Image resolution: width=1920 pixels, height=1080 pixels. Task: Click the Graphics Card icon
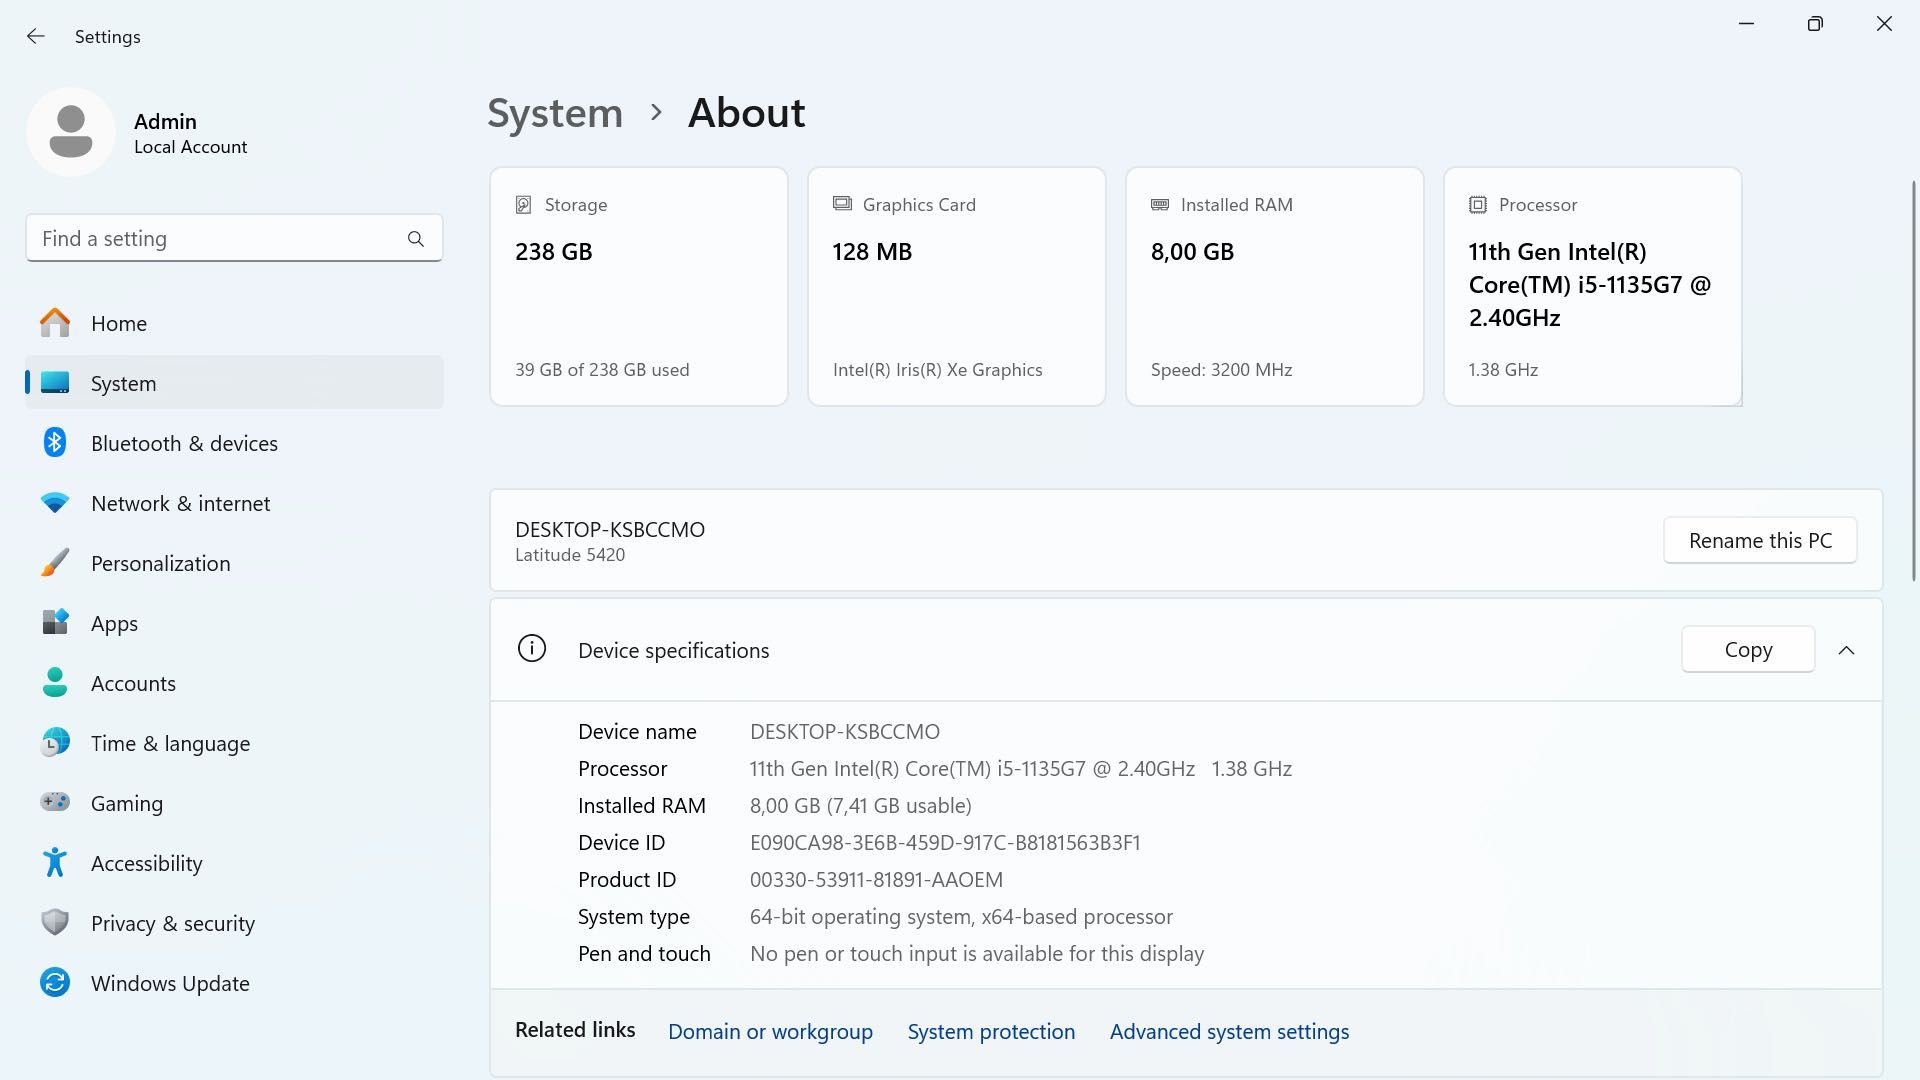pyautogui.click(x=842, y=204)
